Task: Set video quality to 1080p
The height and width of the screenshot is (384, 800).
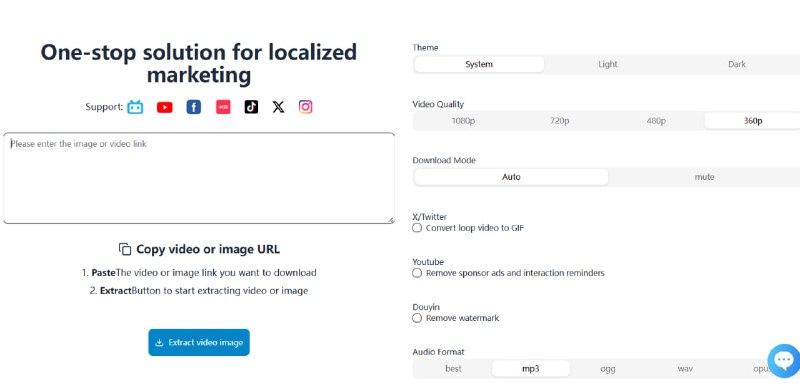Action: (463, 121)
